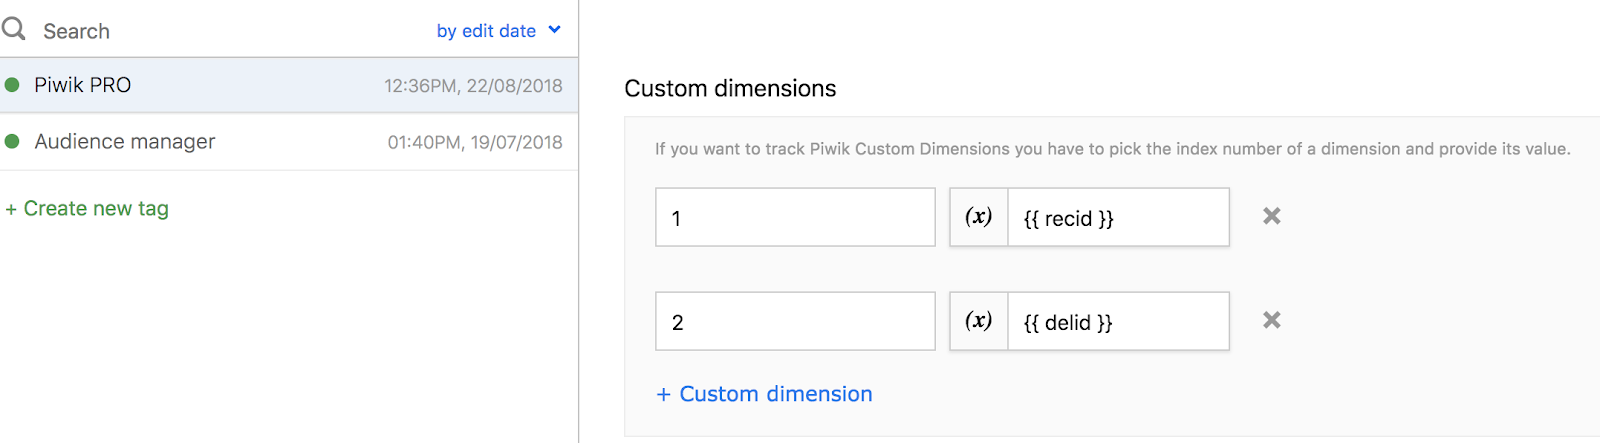Screen dimensions: 1600x443
Task: Edit the {{ delid }} value field
Action: point(1119,321)
